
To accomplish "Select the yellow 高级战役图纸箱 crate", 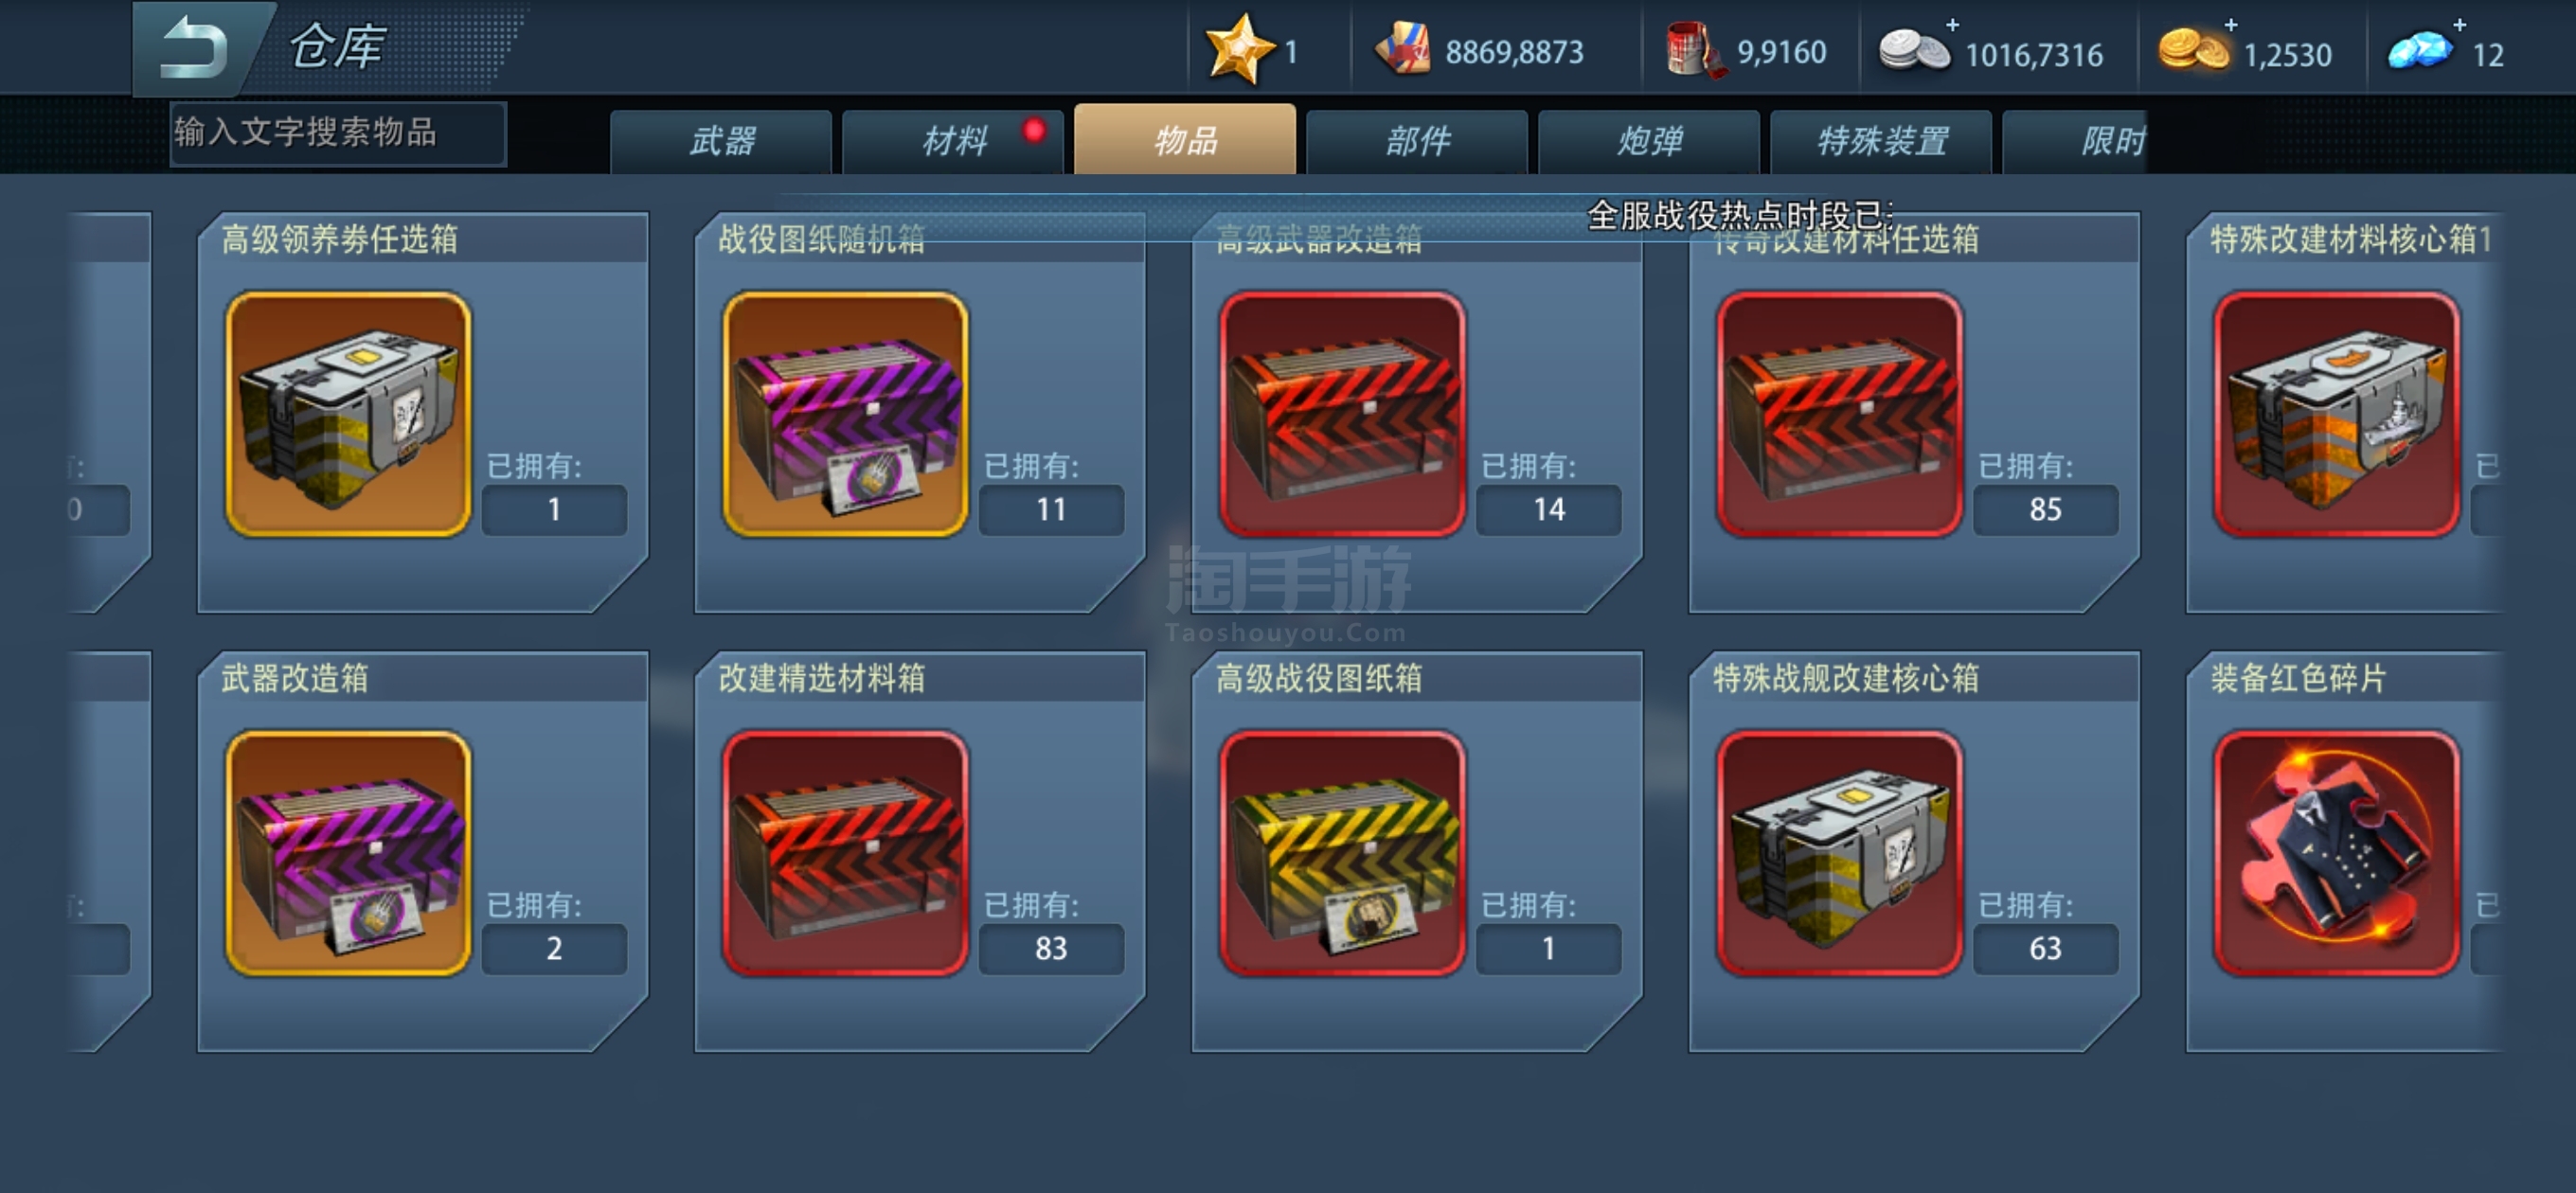I will click(x=1342, y=853).
